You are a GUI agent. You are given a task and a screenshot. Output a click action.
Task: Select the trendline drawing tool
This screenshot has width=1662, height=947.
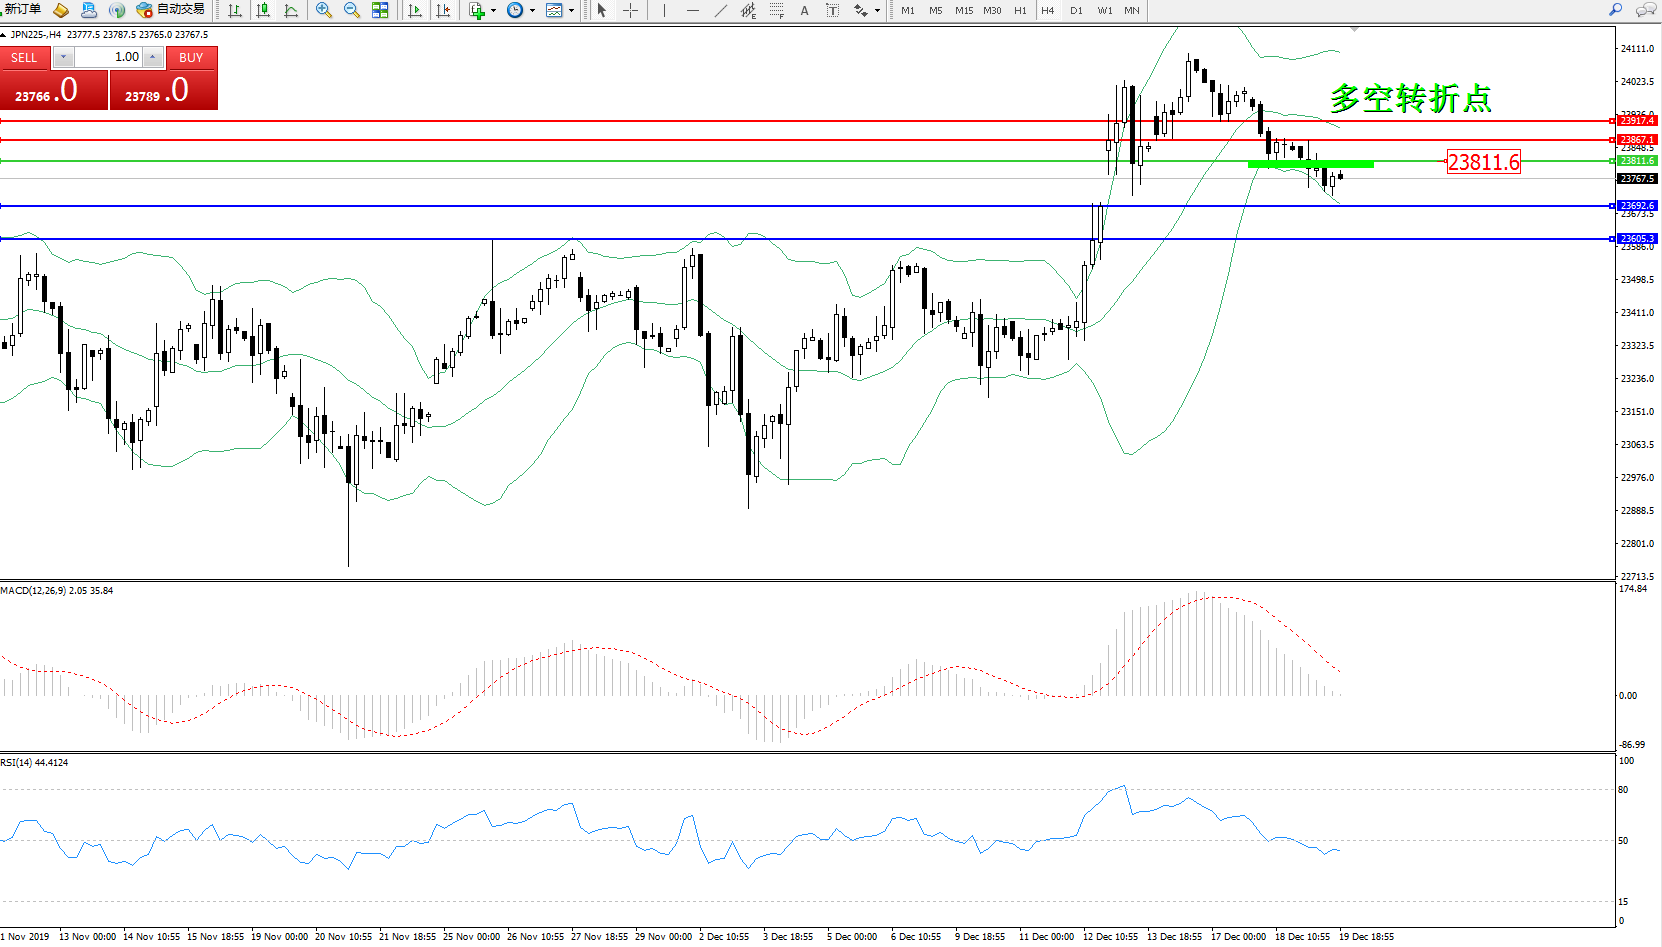click(721, 10)
